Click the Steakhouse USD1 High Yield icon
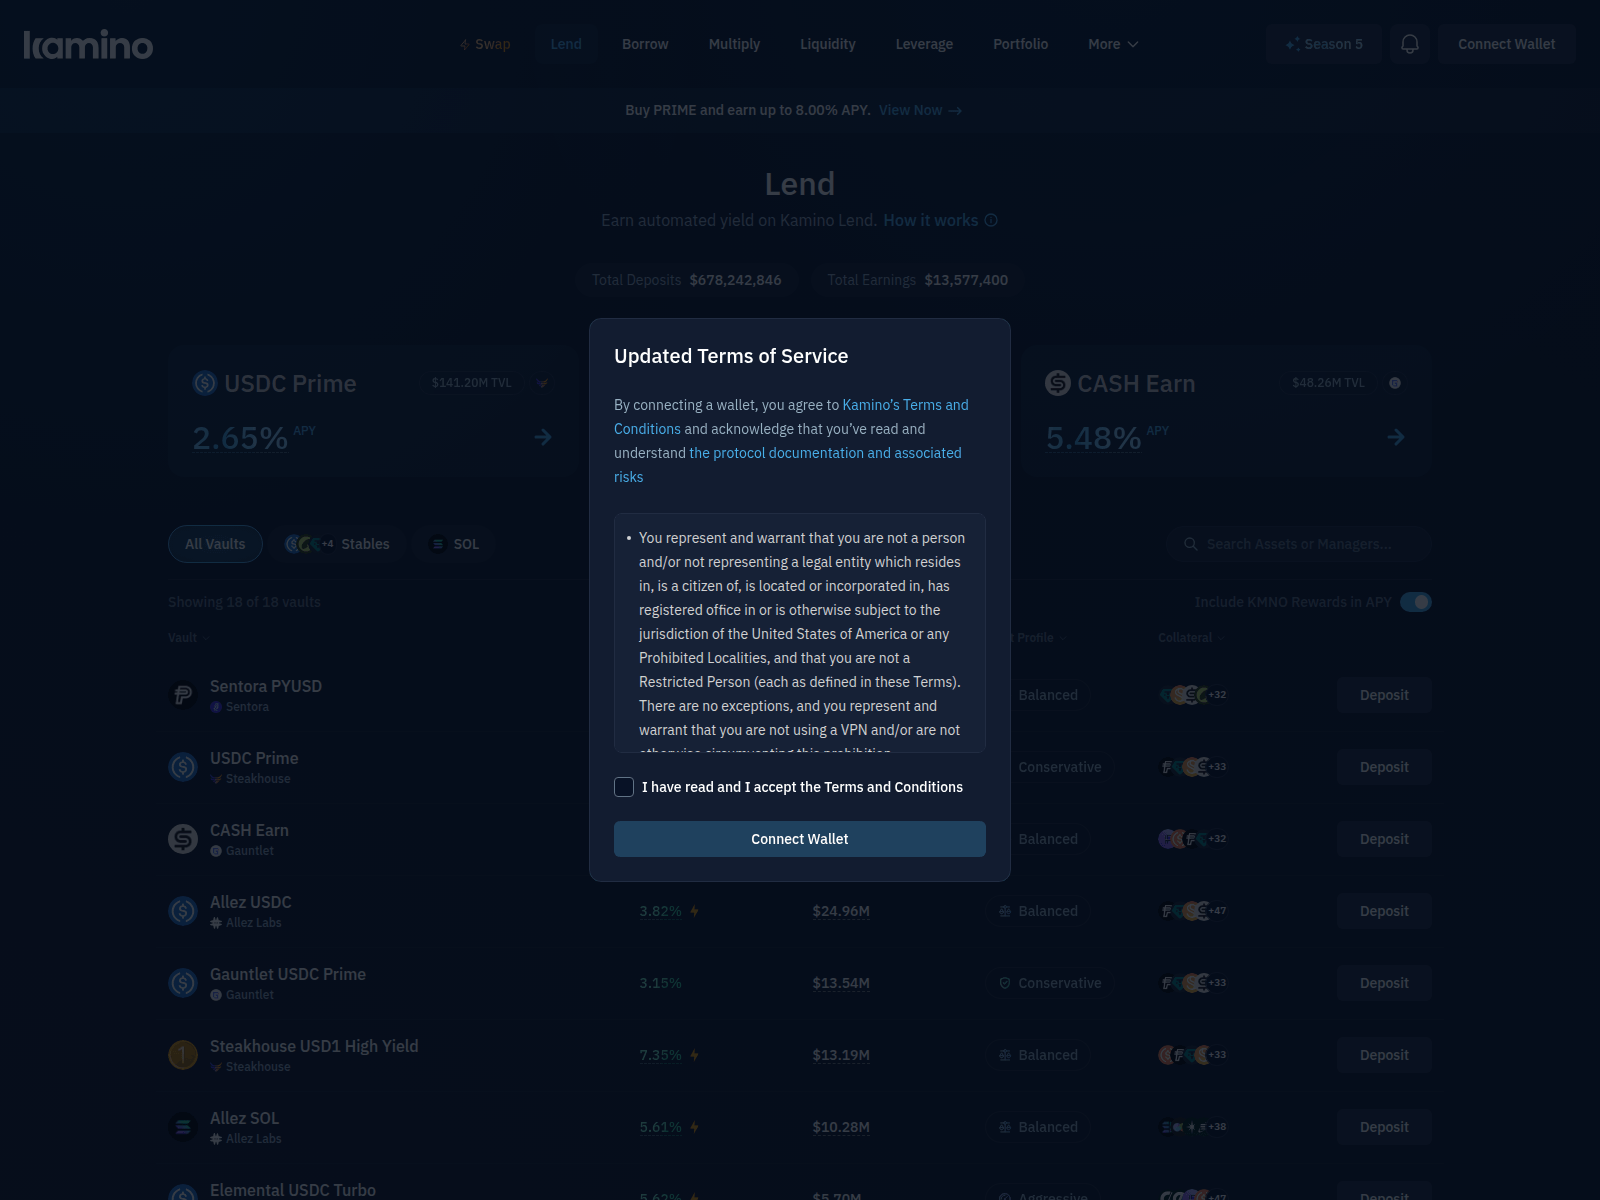 pos(183,1055)
